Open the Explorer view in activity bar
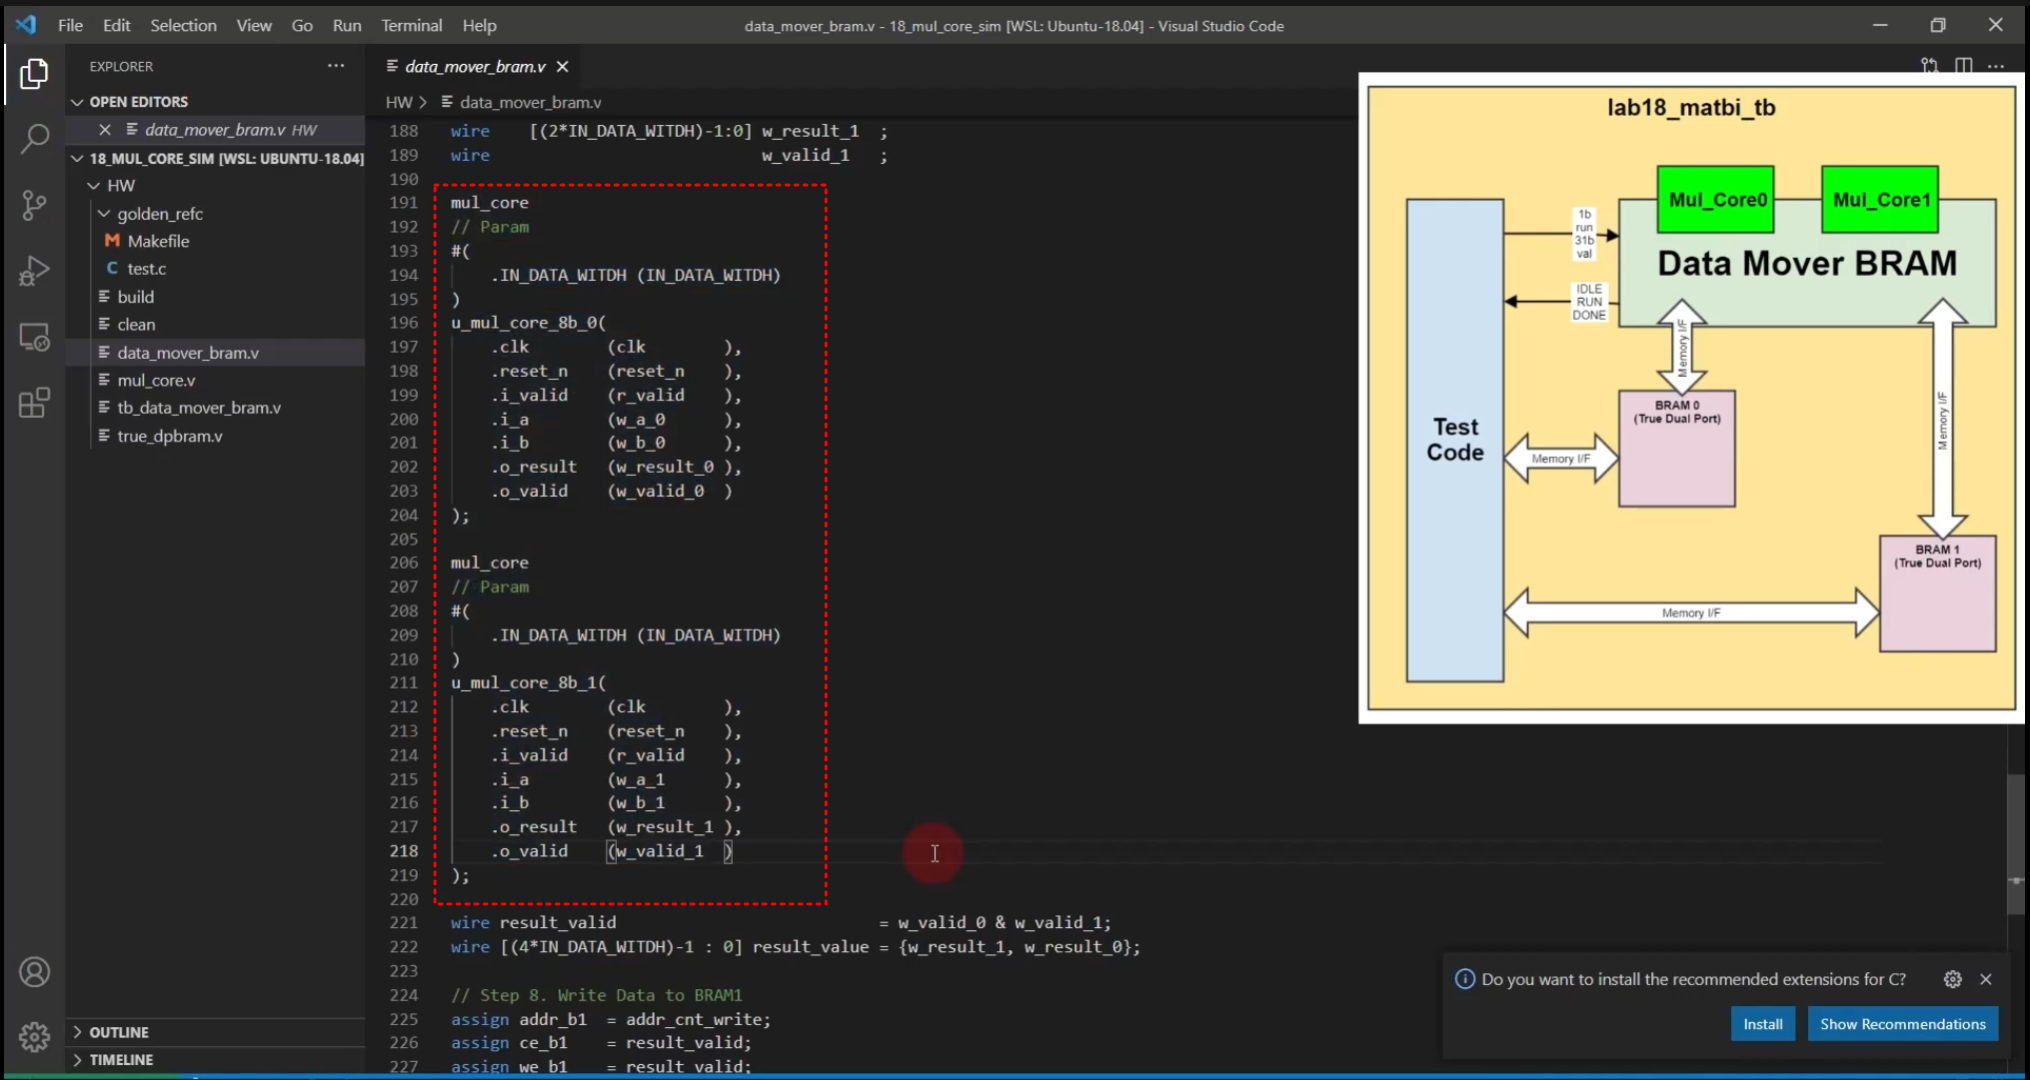2030x1080 pixels. point(34,74)
